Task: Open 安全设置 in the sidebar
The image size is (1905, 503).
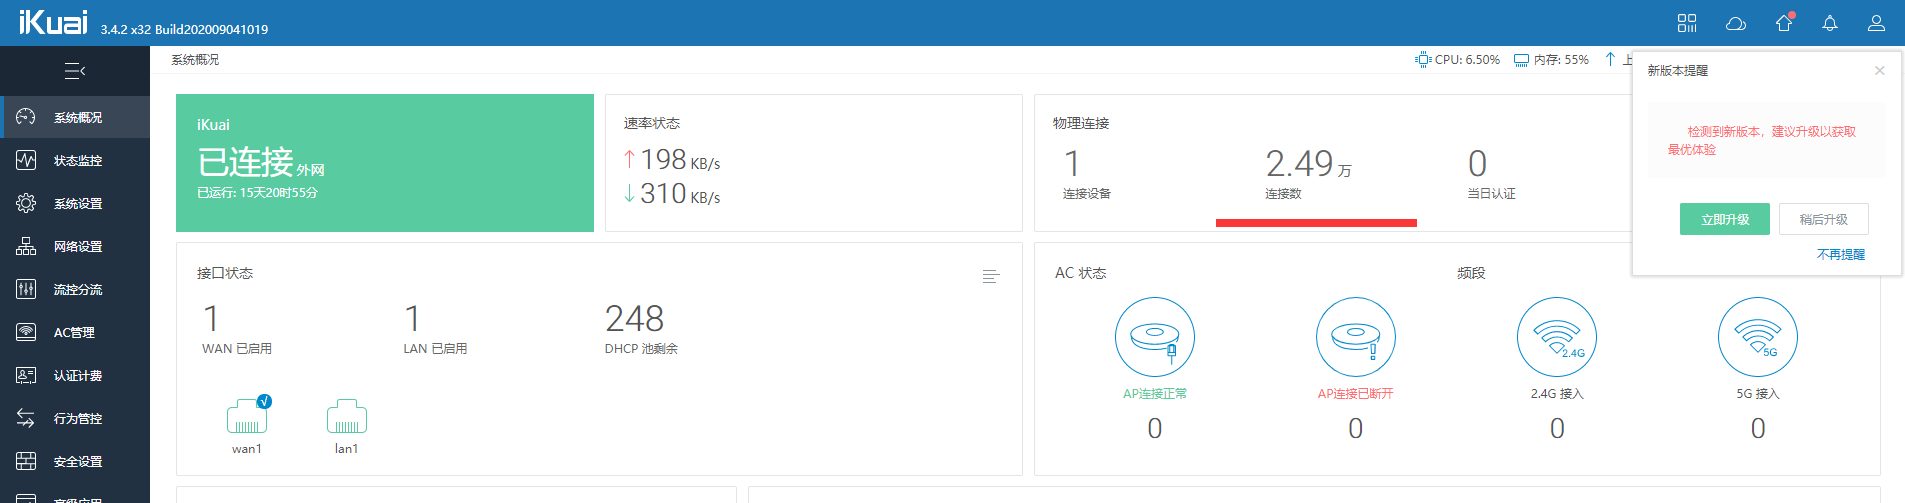Action: pos(75,462)
